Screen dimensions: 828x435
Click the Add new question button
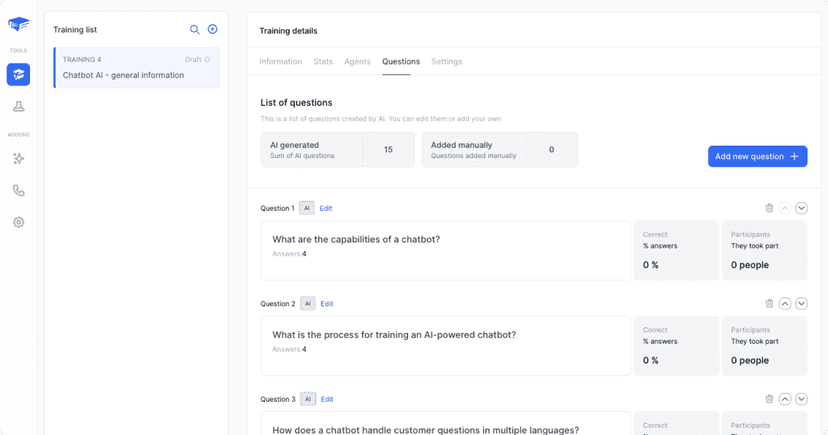click(x=757, y=156)
